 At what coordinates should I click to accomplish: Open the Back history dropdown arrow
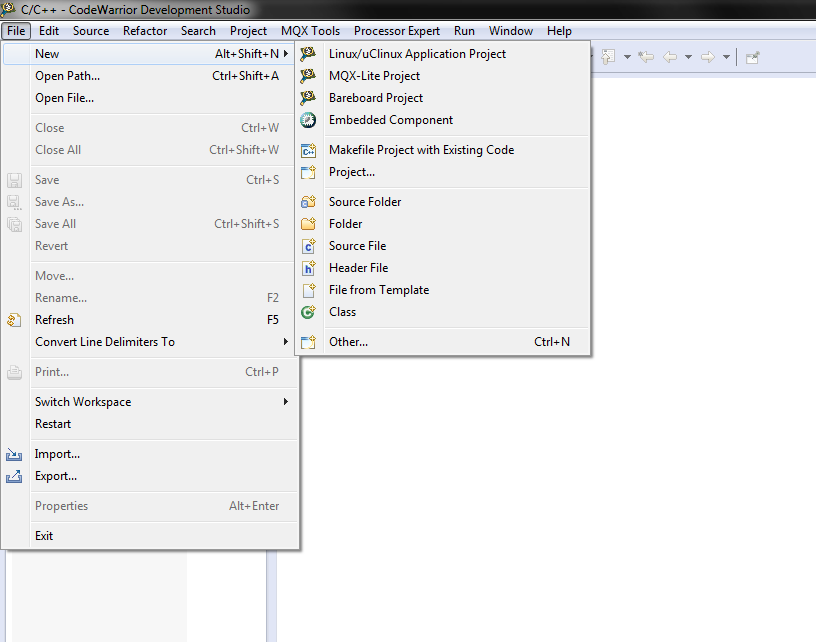[688, 57]
